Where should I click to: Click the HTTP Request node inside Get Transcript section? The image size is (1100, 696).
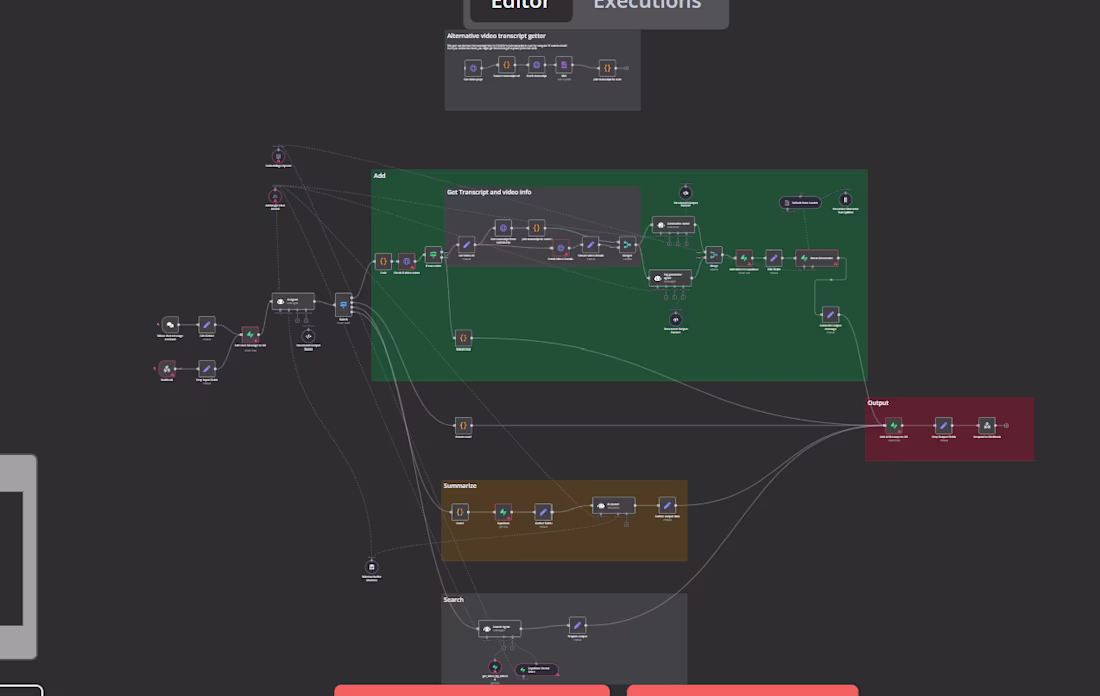point(503,228)
